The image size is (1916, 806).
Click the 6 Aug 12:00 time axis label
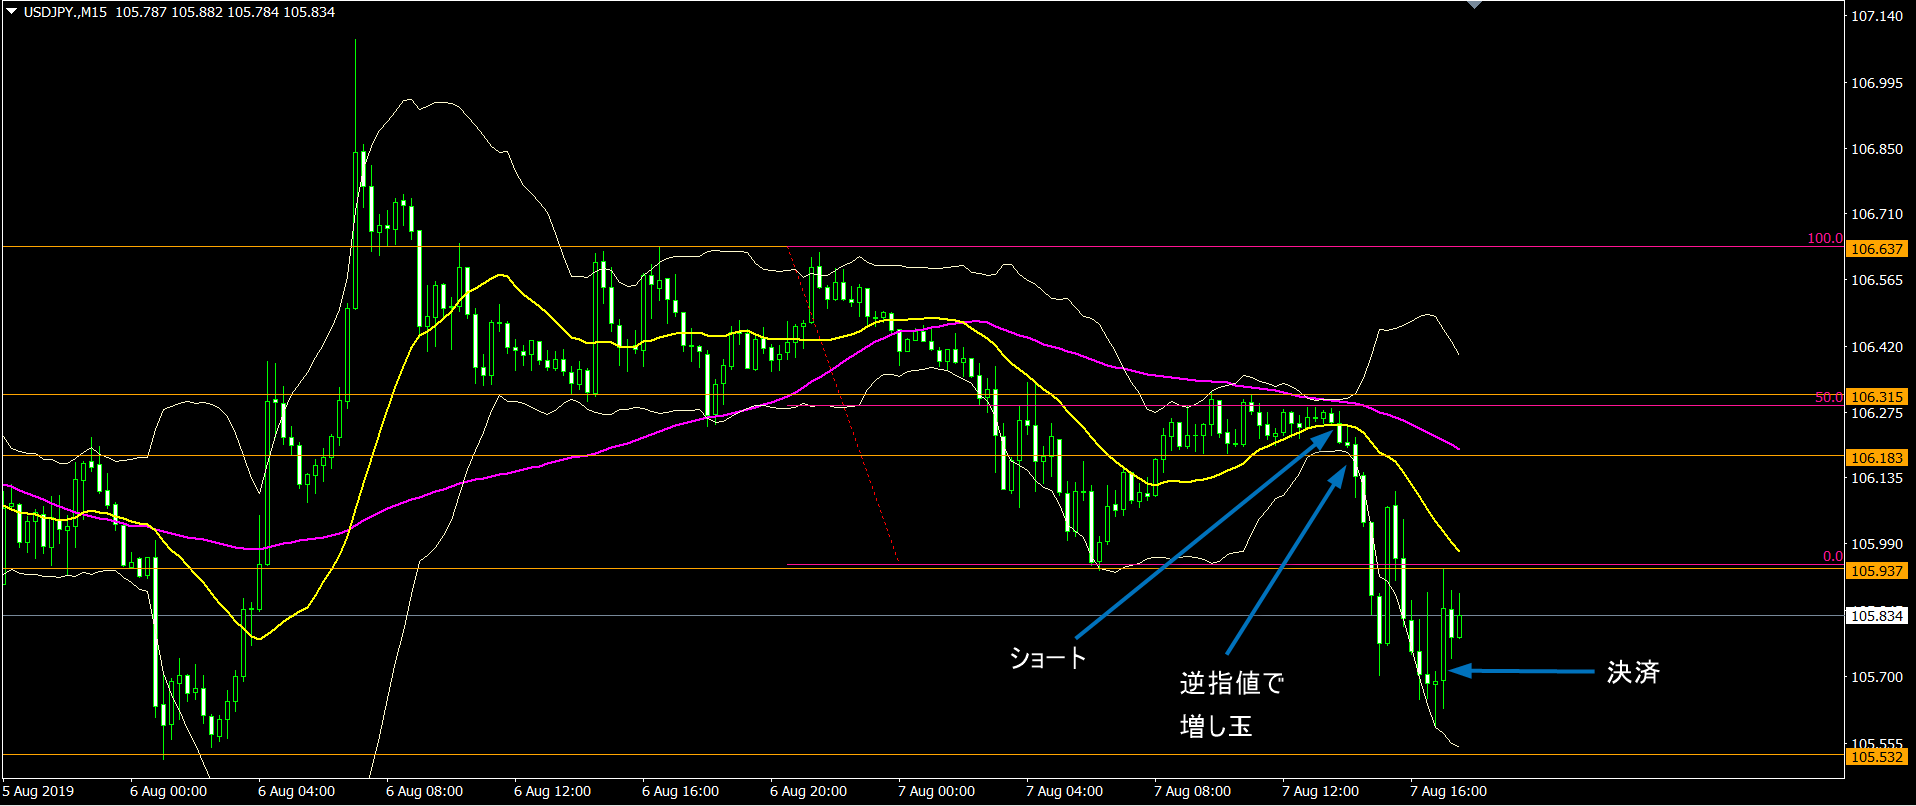(552, 791)
